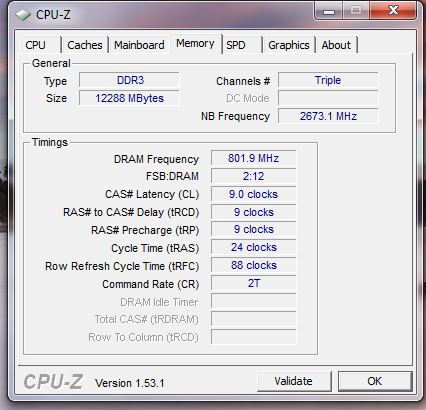The image size is (426, 410).
Task: Select the 2673.1 MHz NB Frequency value
Action: [x=328, y=116]
